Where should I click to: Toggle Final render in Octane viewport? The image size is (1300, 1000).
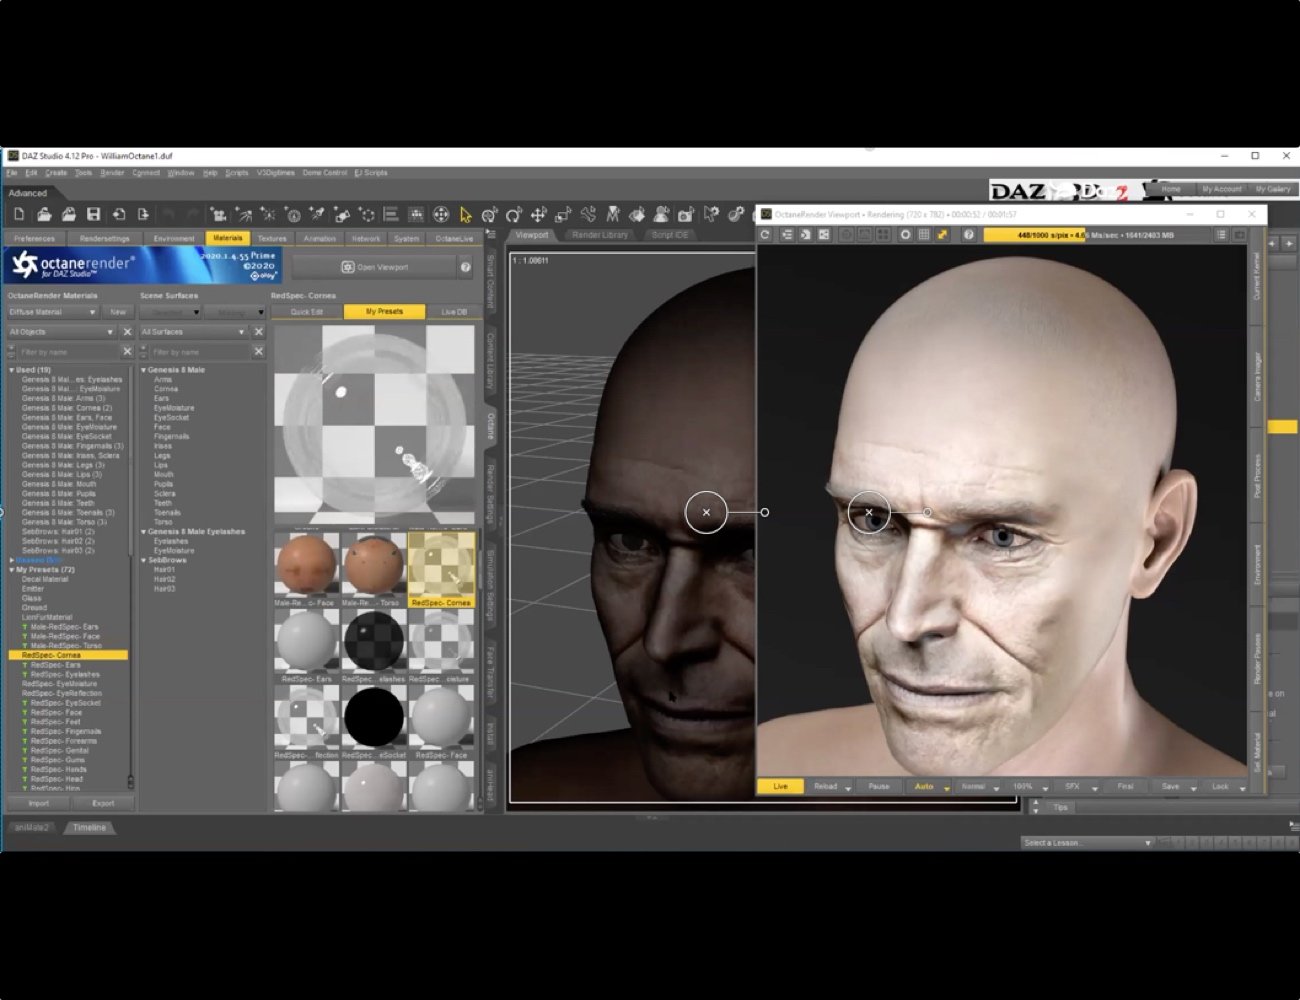[1125, 786]
